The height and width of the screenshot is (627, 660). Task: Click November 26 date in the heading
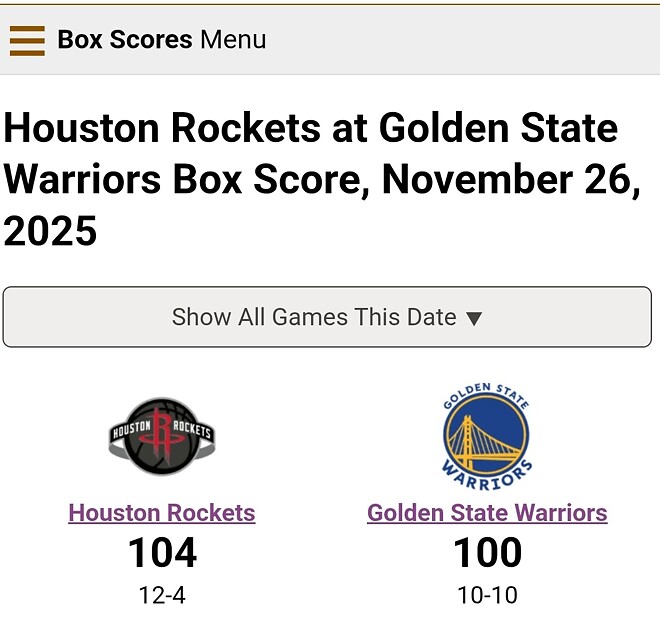pos(510,181)
